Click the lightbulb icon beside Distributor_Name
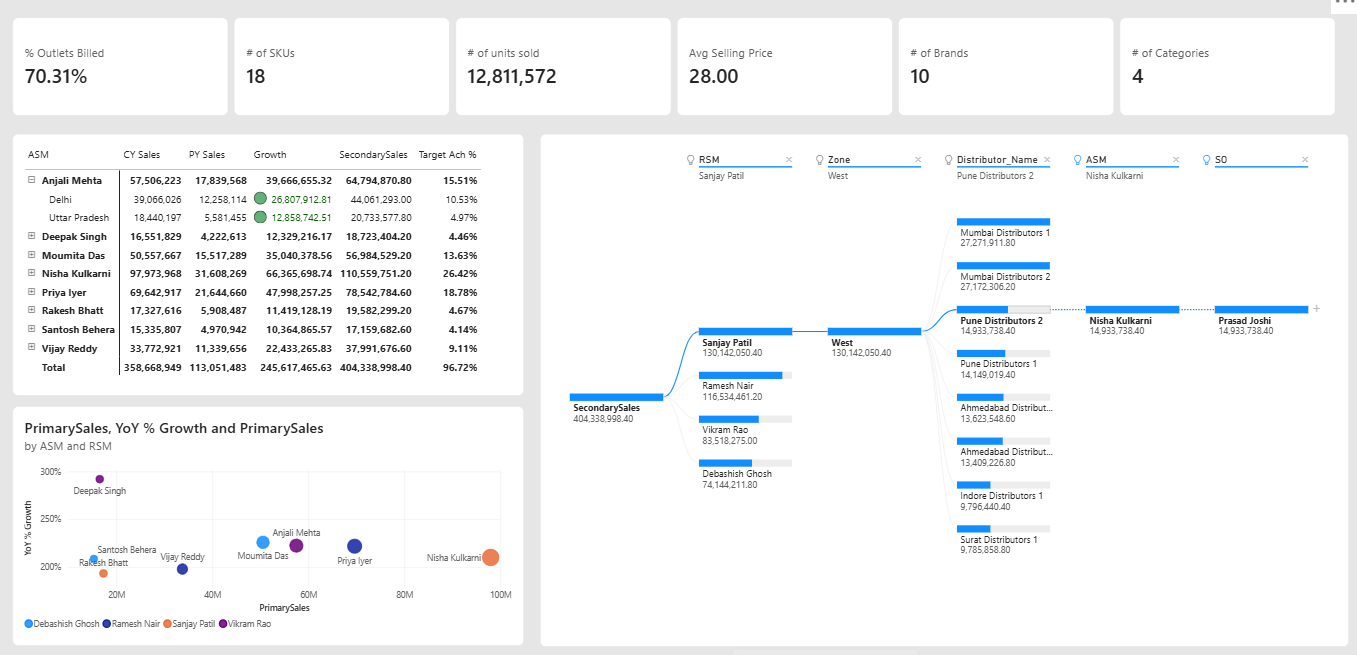This screenshot has height=655, width=1357. pos(949,160)
